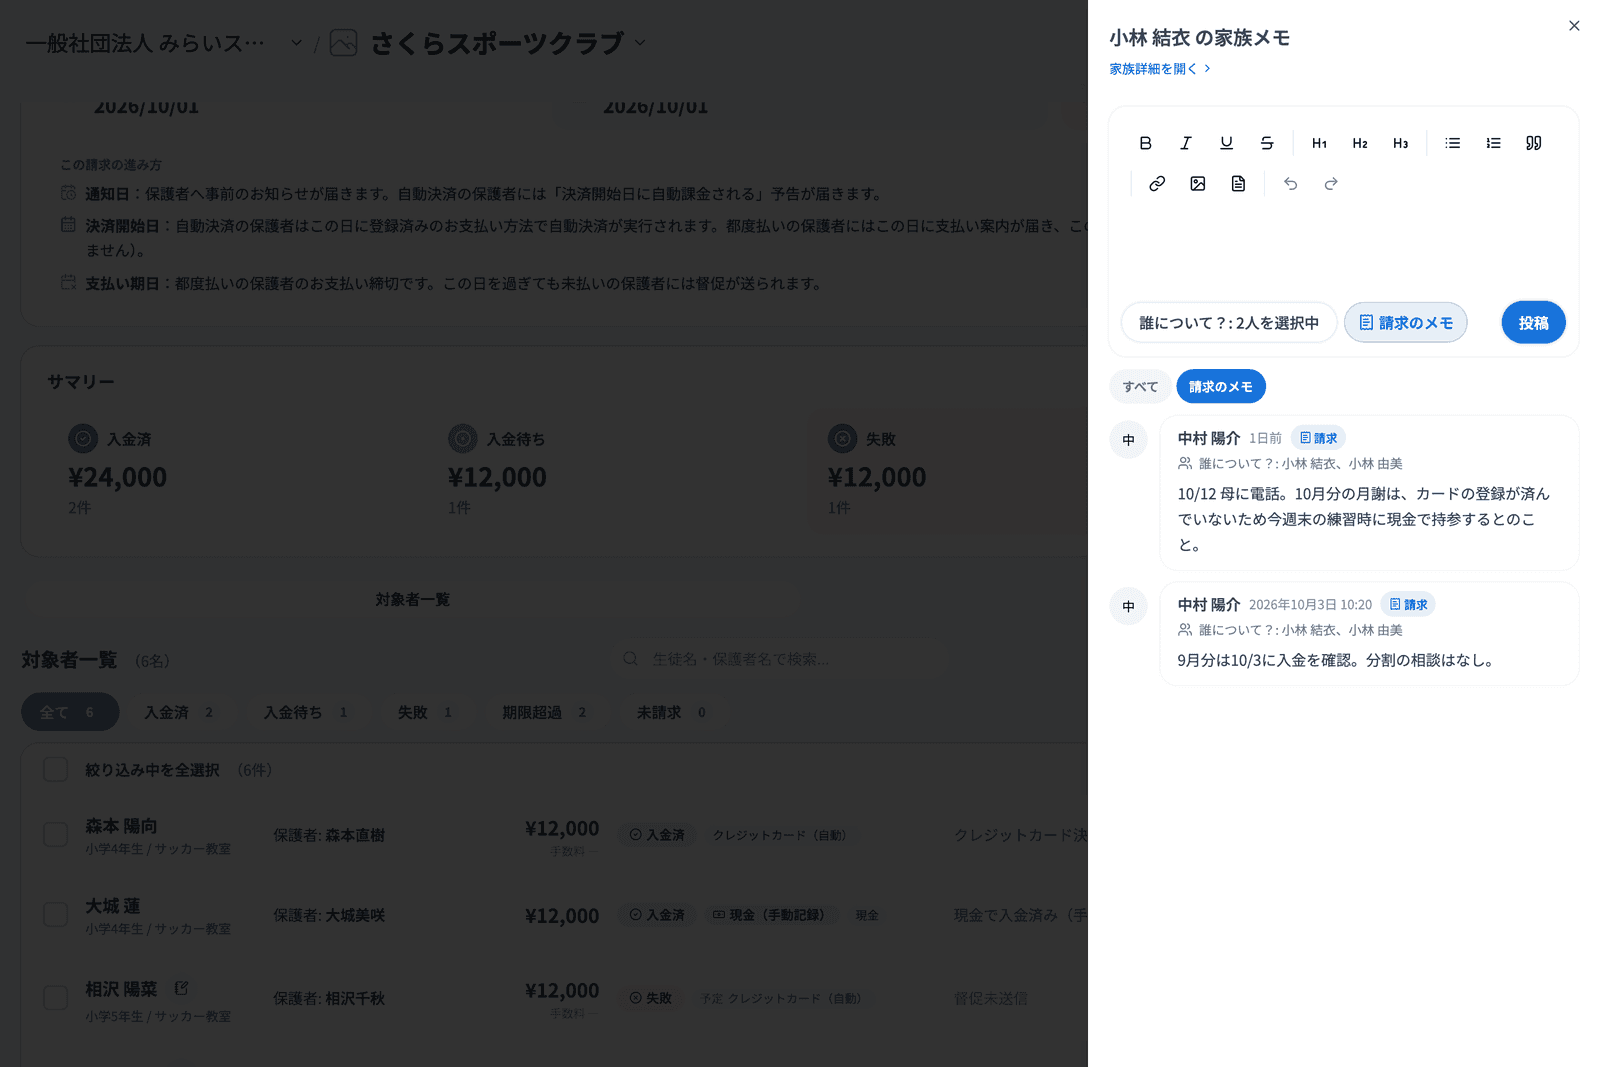Screen dimensions: 1600x1067
Task: Click 請求 tag on 2026年10月3日 memo
Action: pos(1408,605)
